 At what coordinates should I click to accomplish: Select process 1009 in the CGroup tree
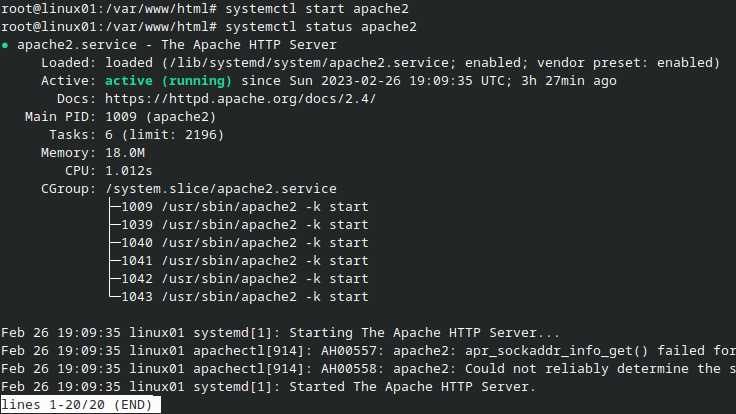coord(244,207)
